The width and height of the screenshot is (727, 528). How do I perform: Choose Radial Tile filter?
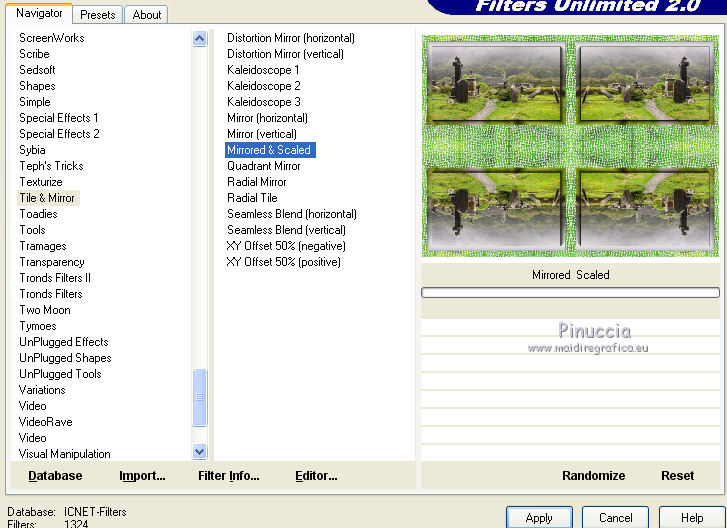pyautogui.click(x=252, y=198)
